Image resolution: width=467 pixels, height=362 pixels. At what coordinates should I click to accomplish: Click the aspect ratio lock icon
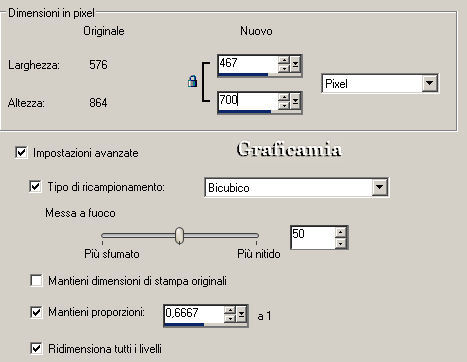(192, 81)
